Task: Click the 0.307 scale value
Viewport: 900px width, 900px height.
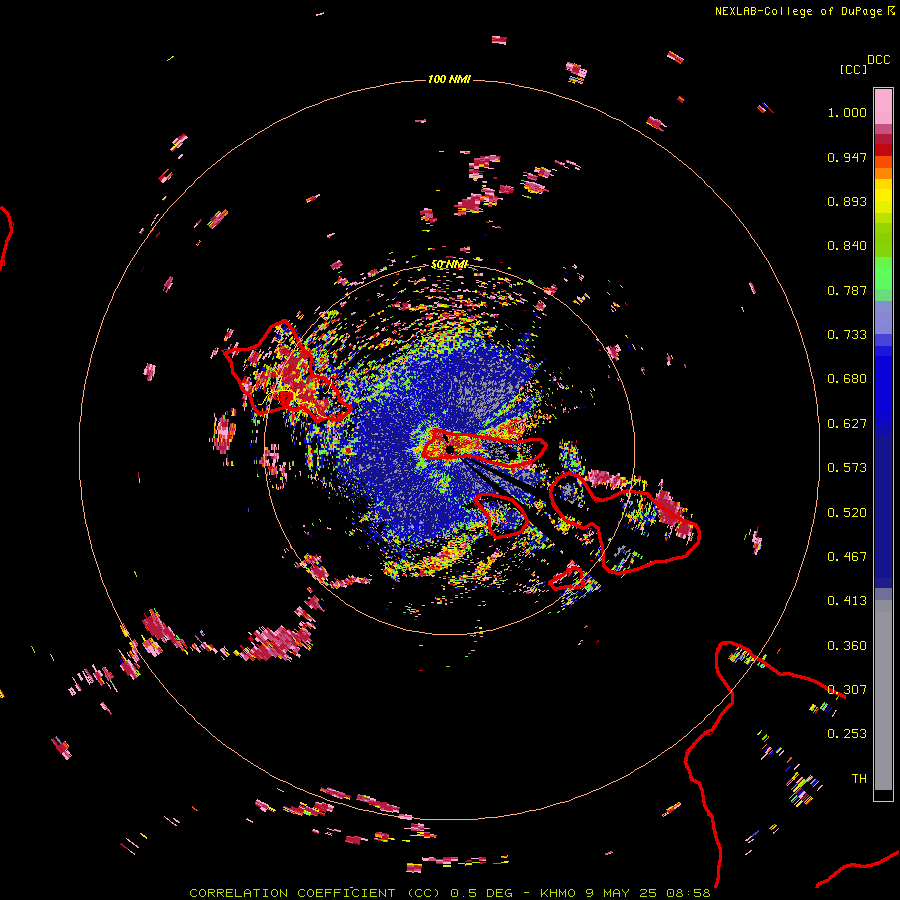Action: (847, 690)
